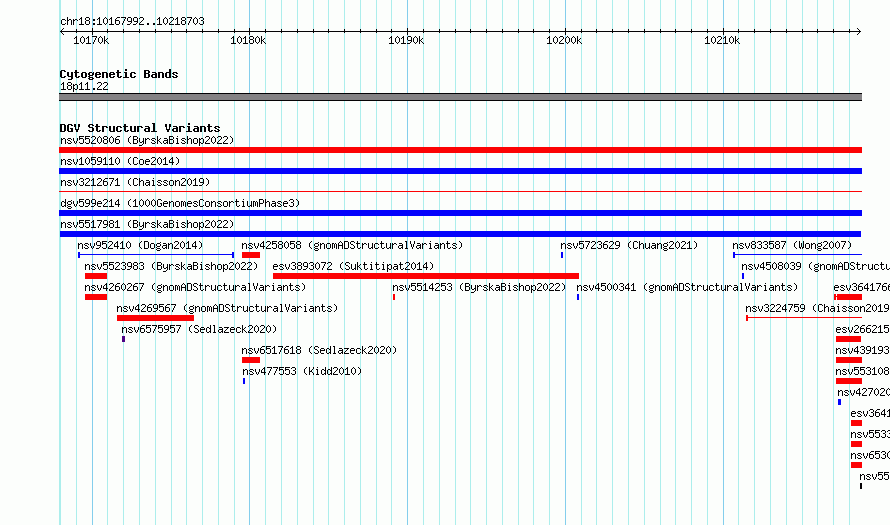Screen dimensions: 890x525
Task: Open nsv5523983 (ByrskaBishop2022) label
Action: (171, 266)
